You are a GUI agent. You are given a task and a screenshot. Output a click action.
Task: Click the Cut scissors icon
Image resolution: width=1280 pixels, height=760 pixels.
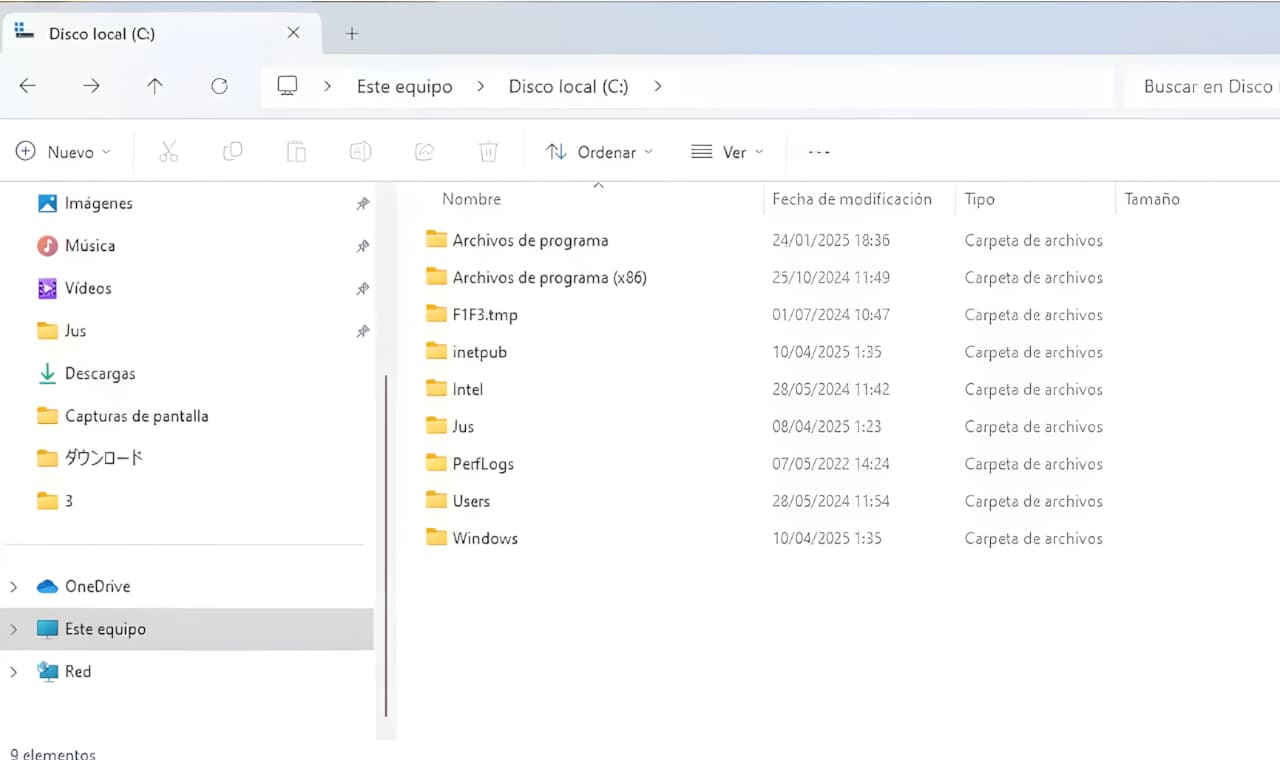point(168,152)
